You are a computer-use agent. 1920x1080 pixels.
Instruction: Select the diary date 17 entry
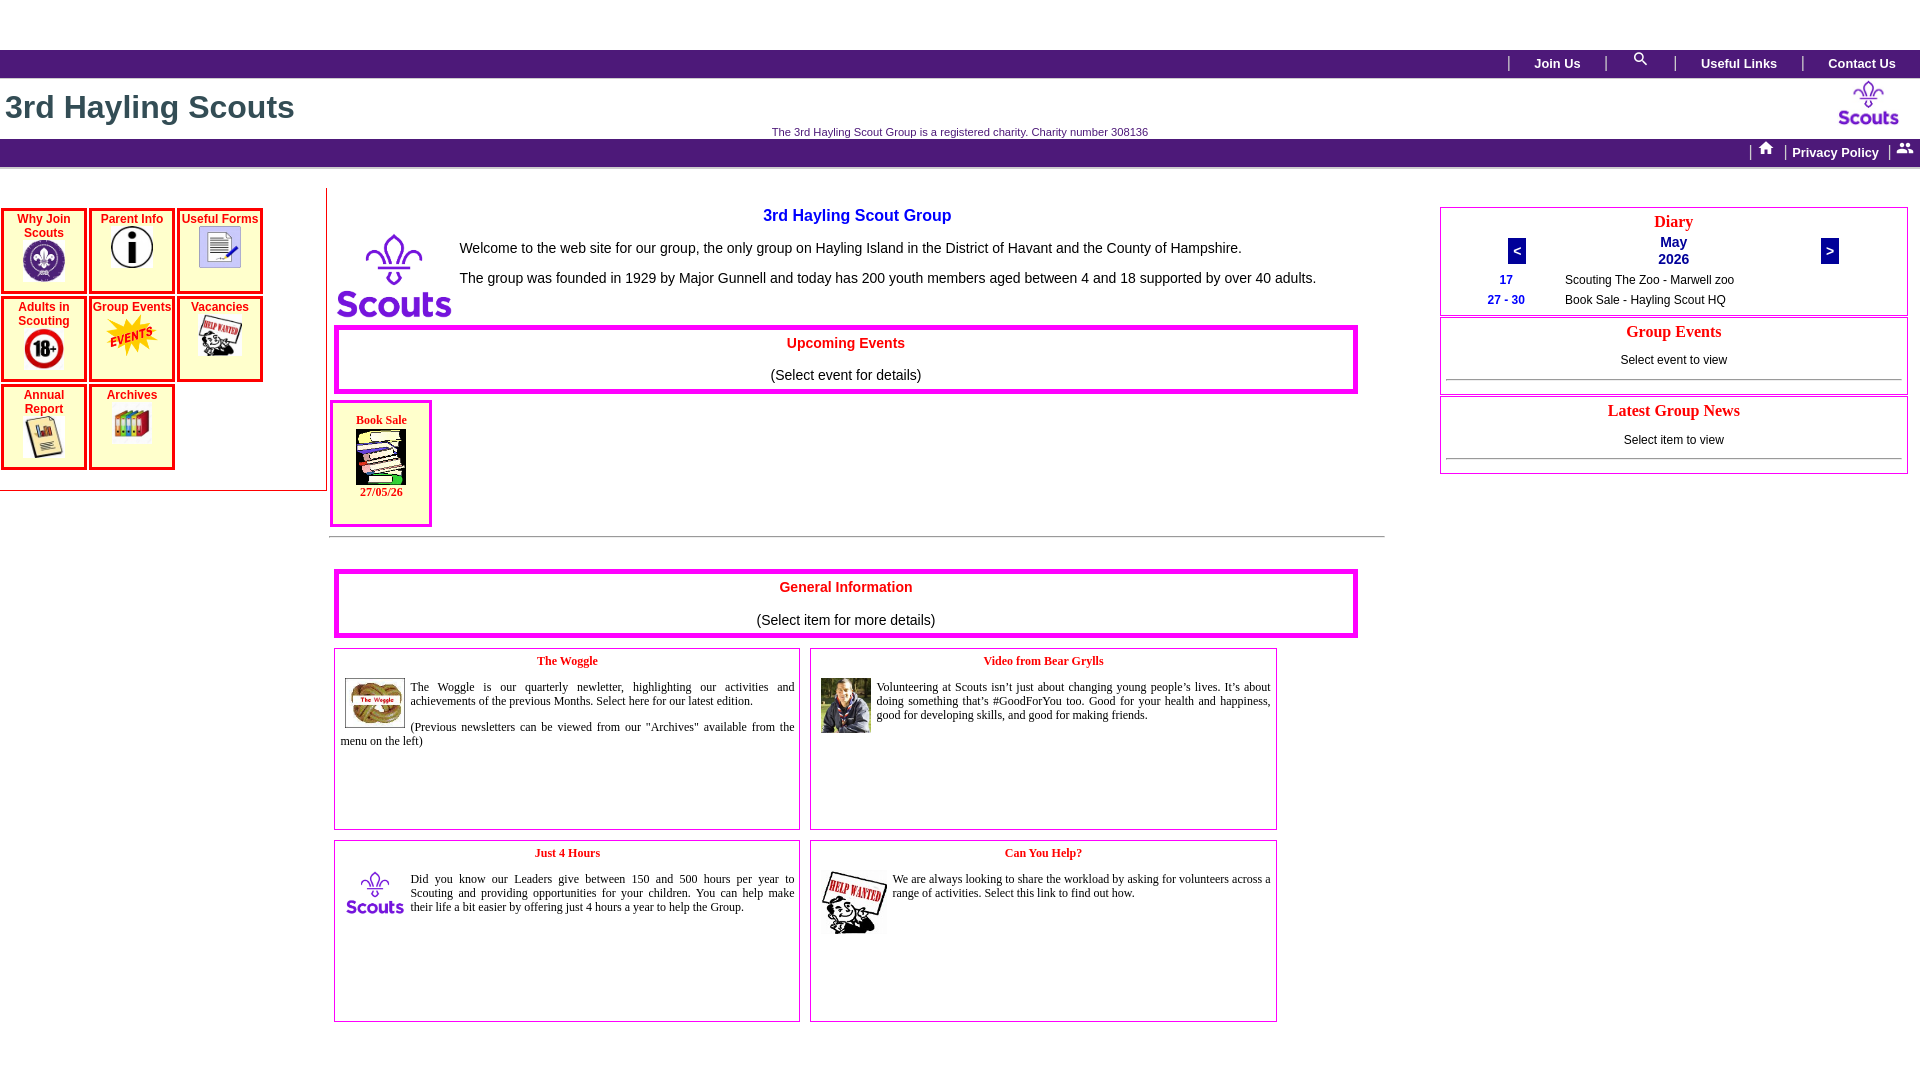click(x=1506, y=280)
